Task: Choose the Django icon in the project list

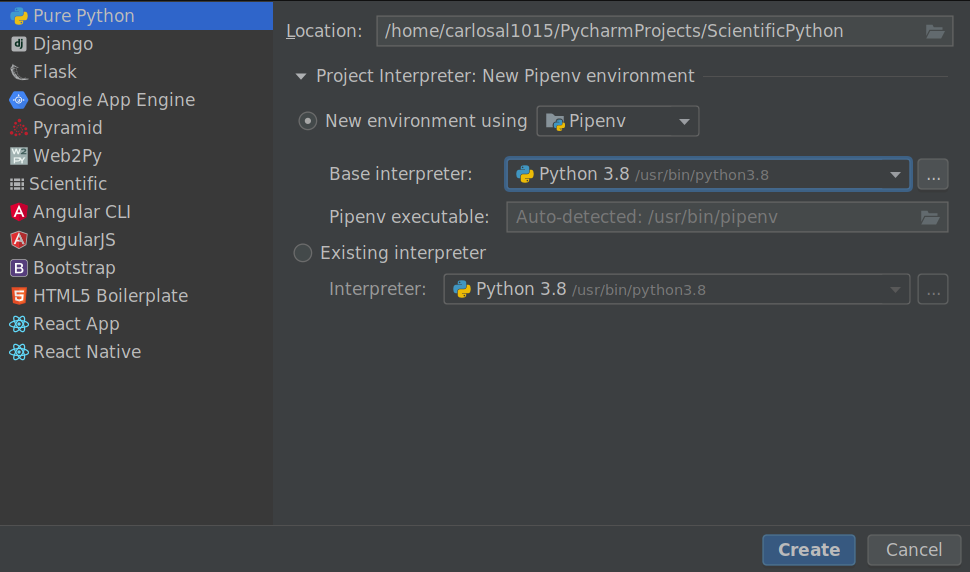Action: click(19, 44)
